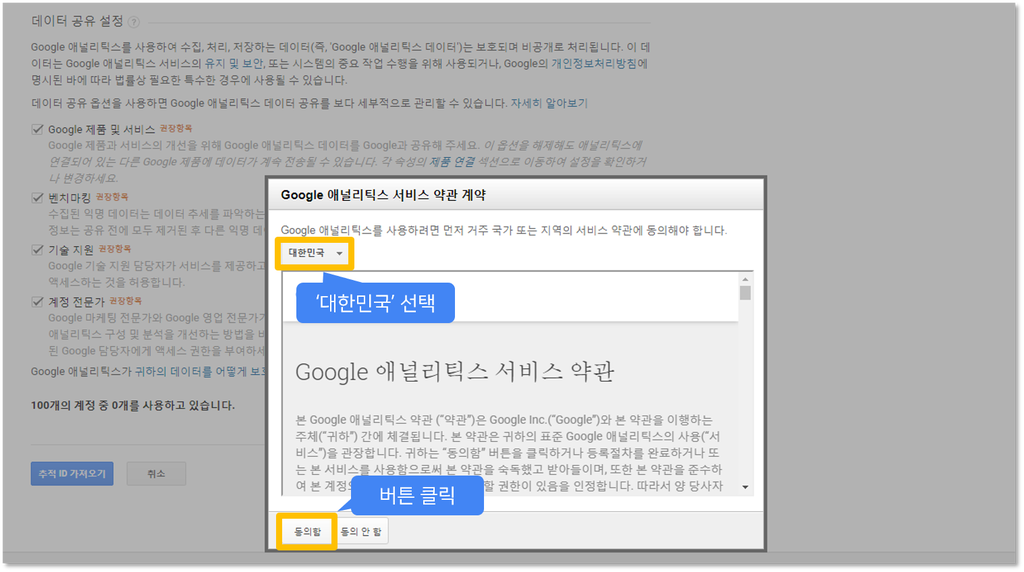Screen dimensions: 1024x572
Task: Open the 제품 연결 link
Action: click(451, 161)
